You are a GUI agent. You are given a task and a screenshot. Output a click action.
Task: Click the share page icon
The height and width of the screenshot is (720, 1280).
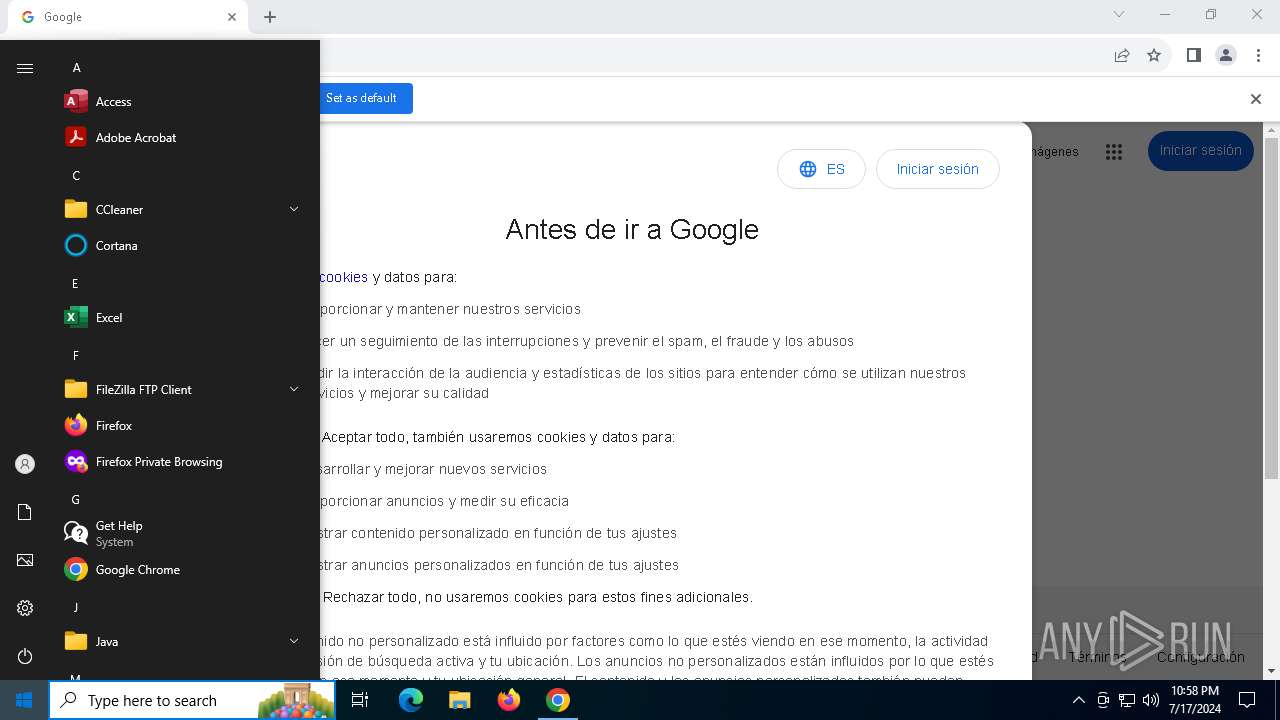[1122, 56]
